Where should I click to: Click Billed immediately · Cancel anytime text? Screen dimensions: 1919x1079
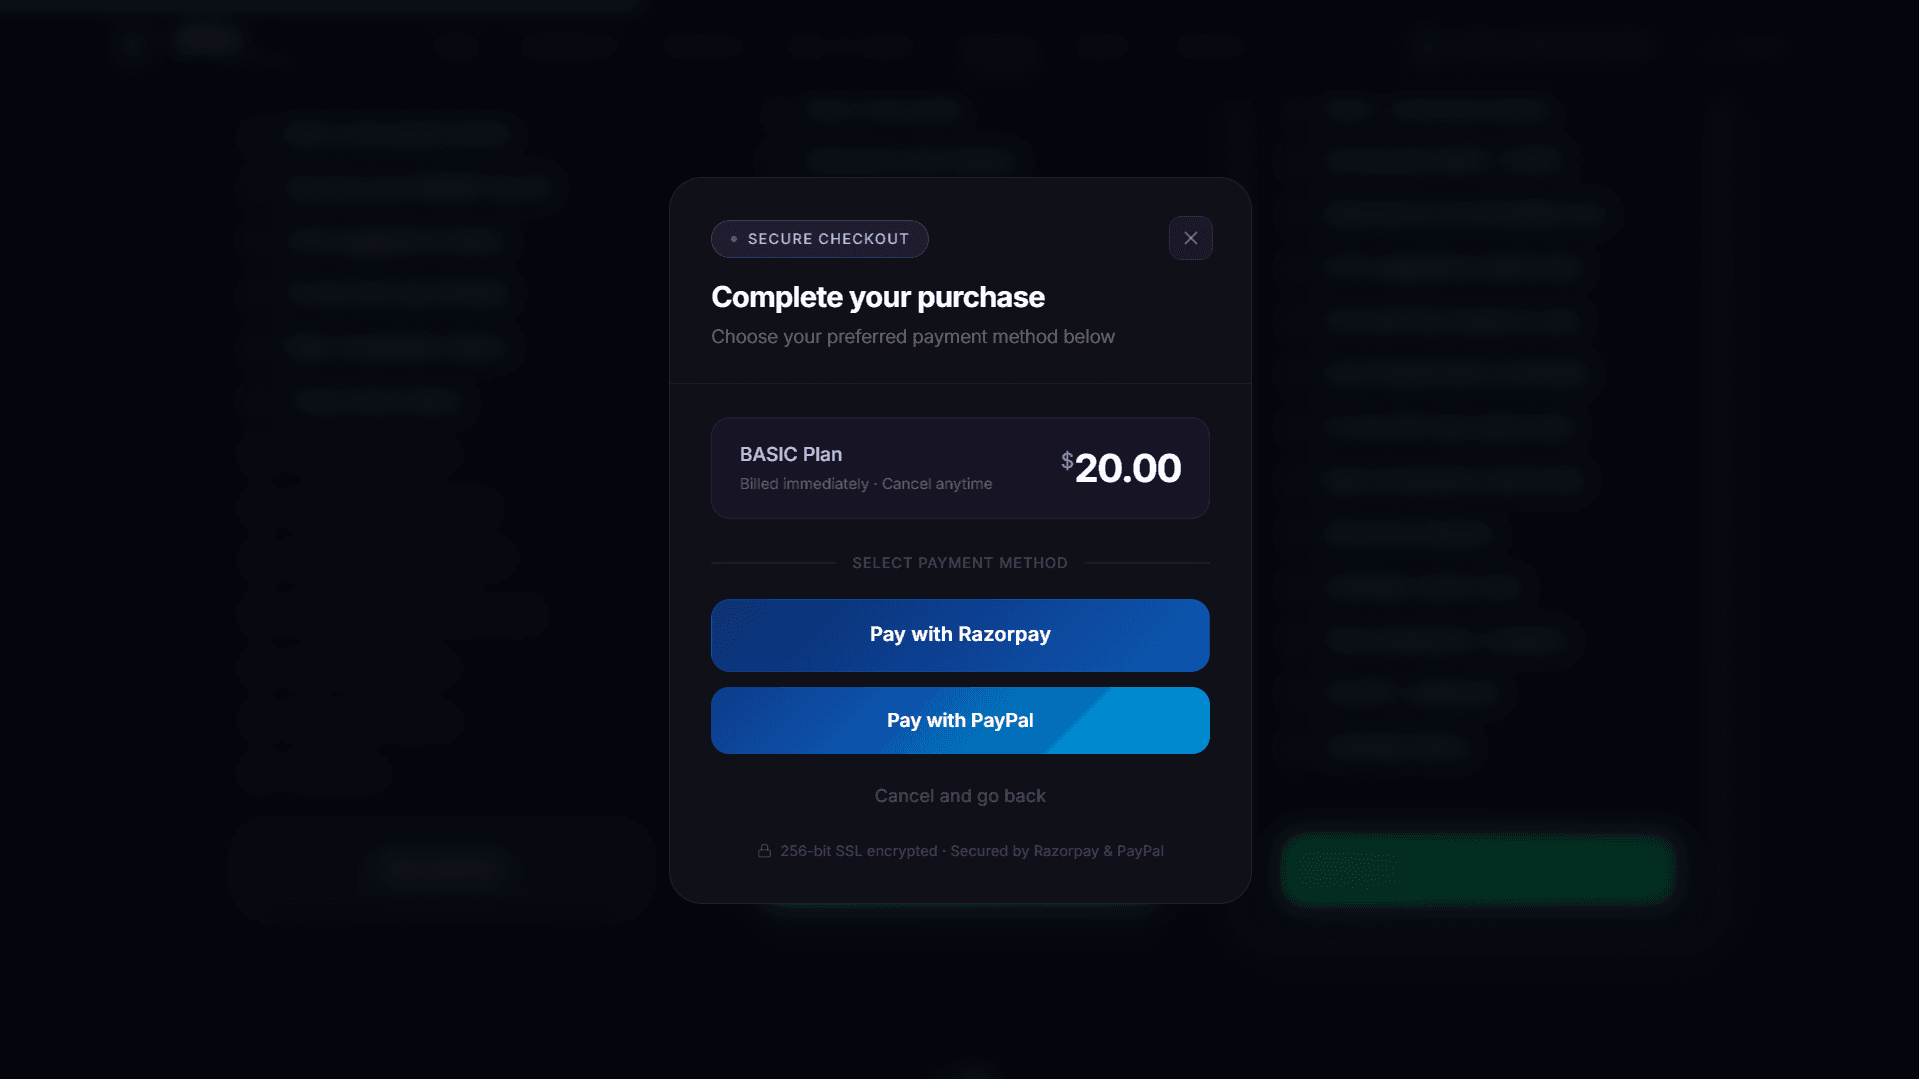point(865,484)
